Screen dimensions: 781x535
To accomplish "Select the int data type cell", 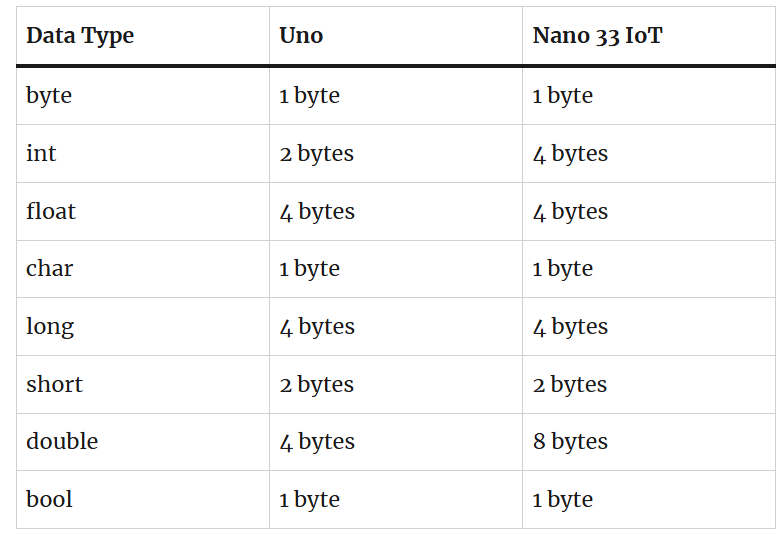I will tap(41, 153).
